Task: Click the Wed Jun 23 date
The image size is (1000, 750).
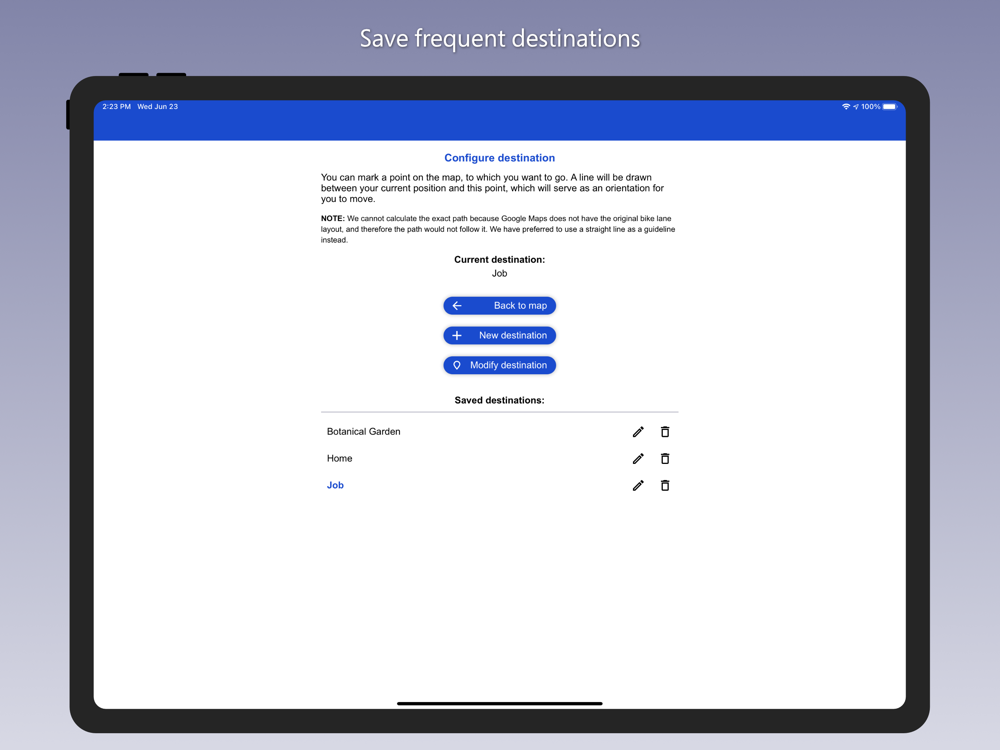Action: 158,107
